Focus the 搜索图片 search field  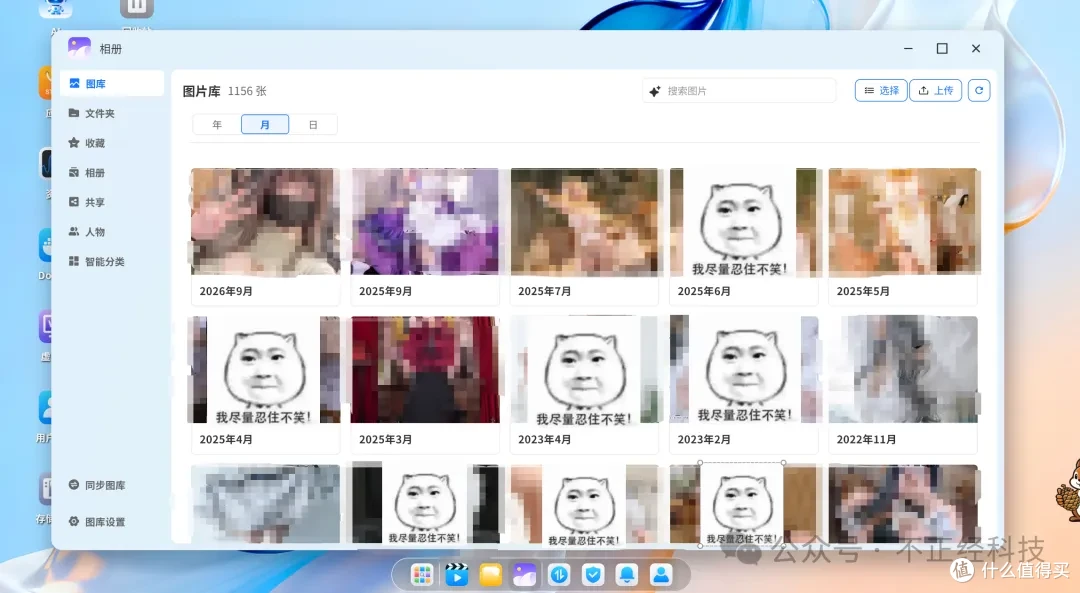coord(739,90)
